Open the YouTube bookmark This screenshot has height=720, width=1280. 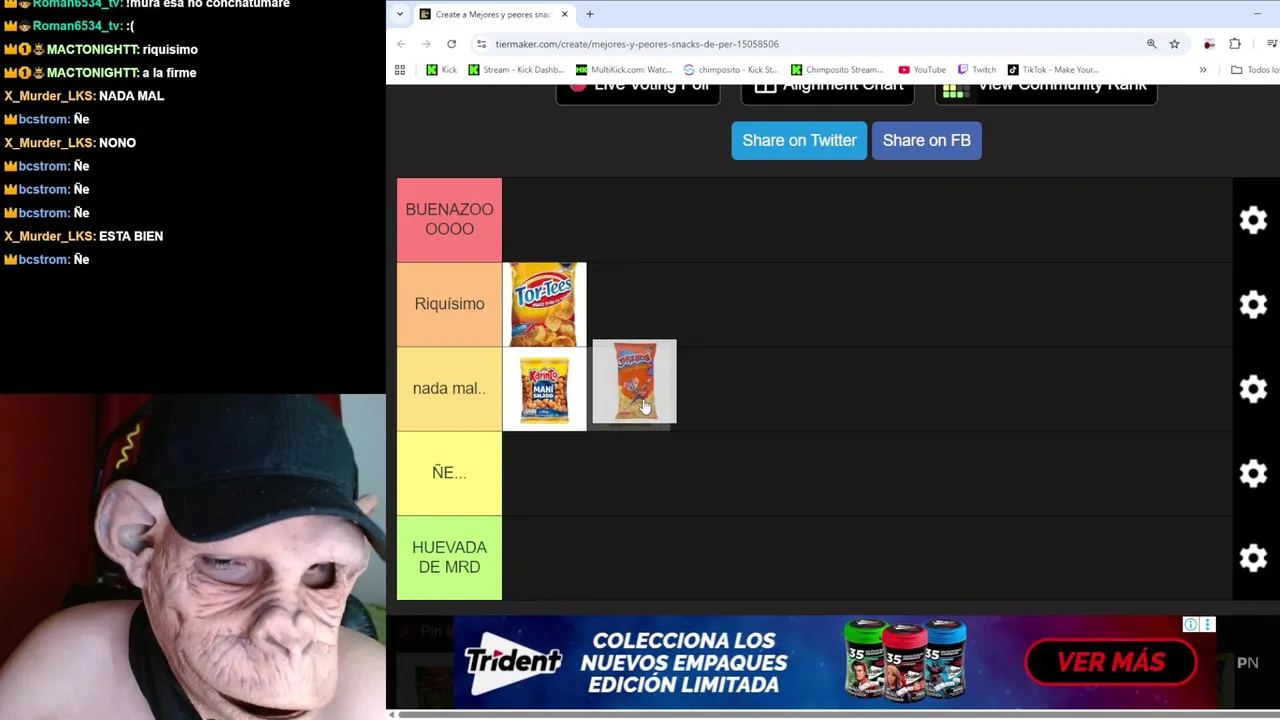click(x=922, y=70)
